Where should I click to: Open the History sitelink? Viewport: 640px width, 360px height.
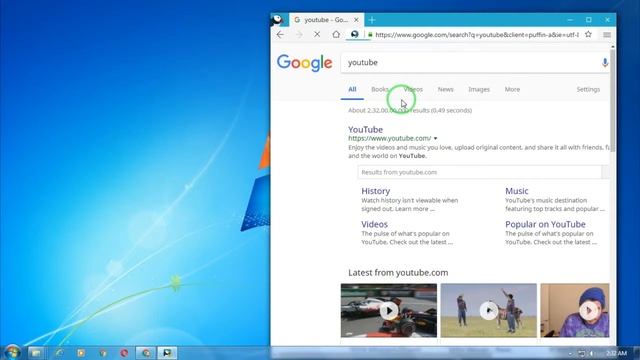376,191
